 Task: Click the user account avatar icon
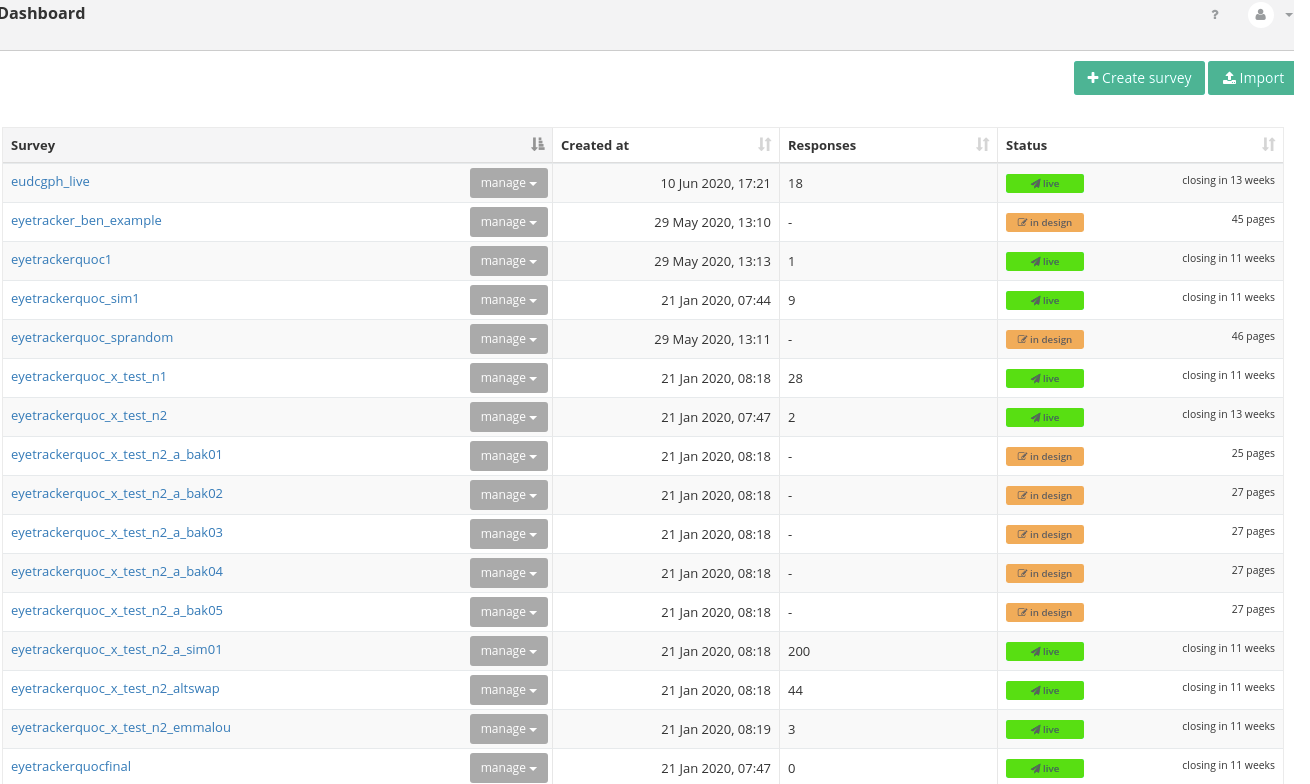1259,14
